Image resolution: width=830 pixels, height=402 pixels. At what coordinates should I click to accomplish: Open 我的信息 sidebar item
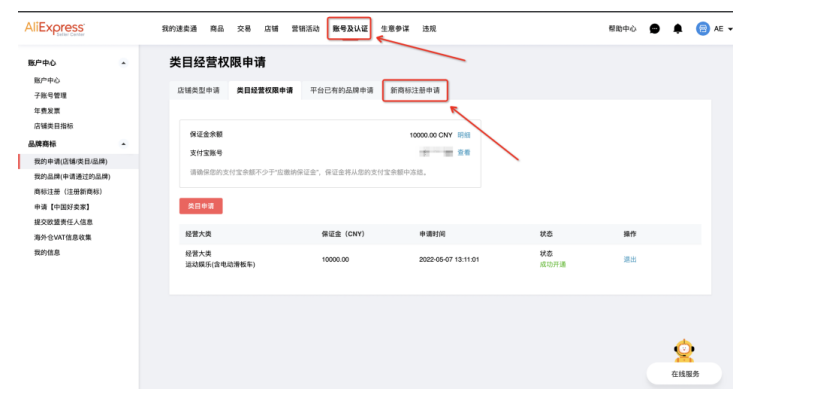click(47, 253)
